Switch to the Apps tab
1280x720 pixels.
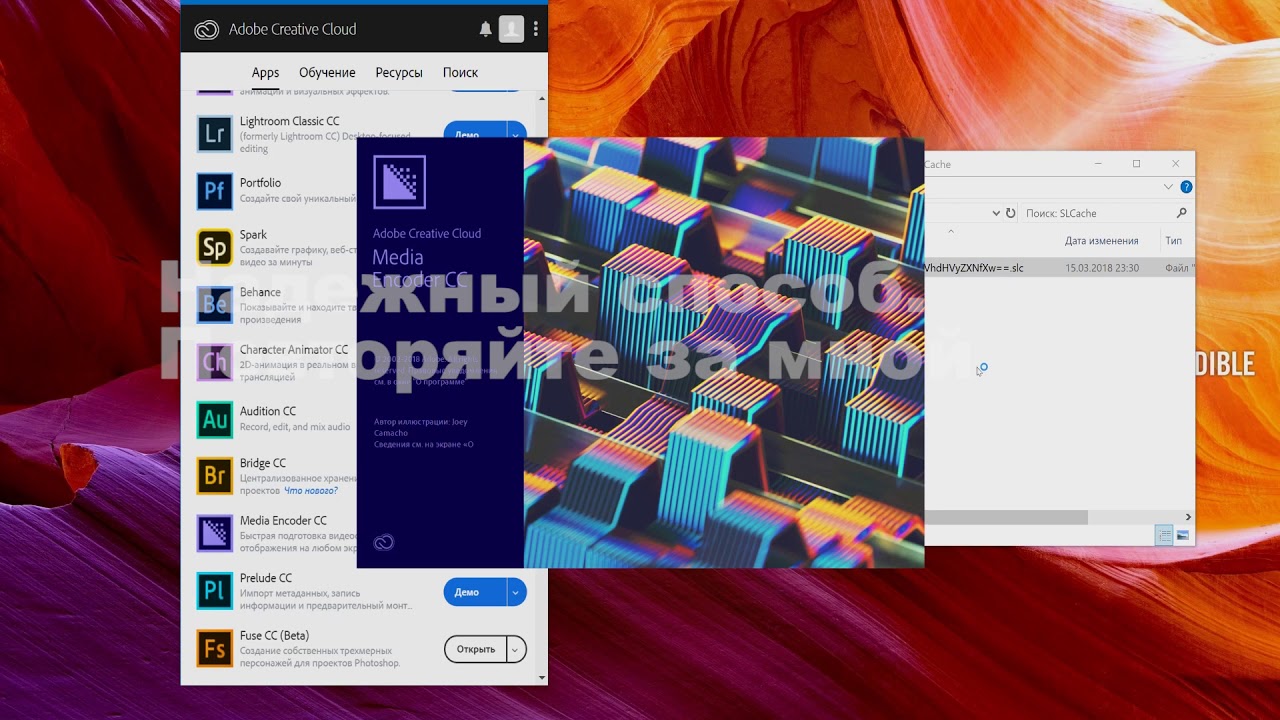265,73
